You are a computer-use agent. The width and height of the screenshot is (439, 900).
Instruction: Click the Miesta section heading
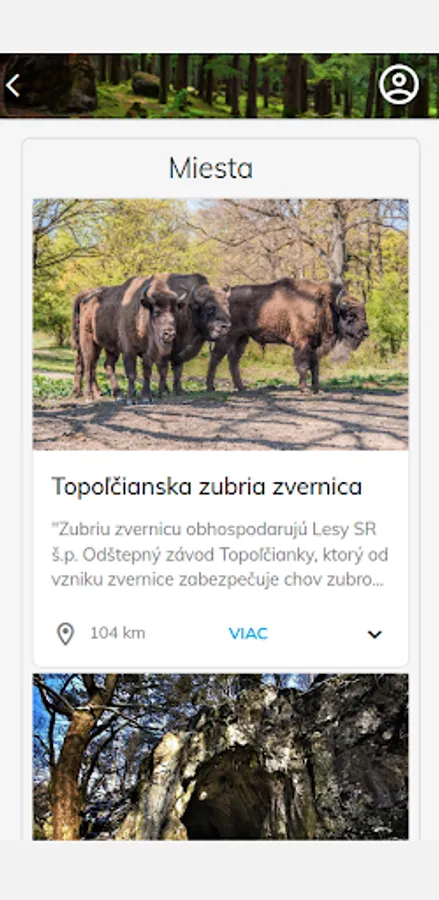(211, 168)
